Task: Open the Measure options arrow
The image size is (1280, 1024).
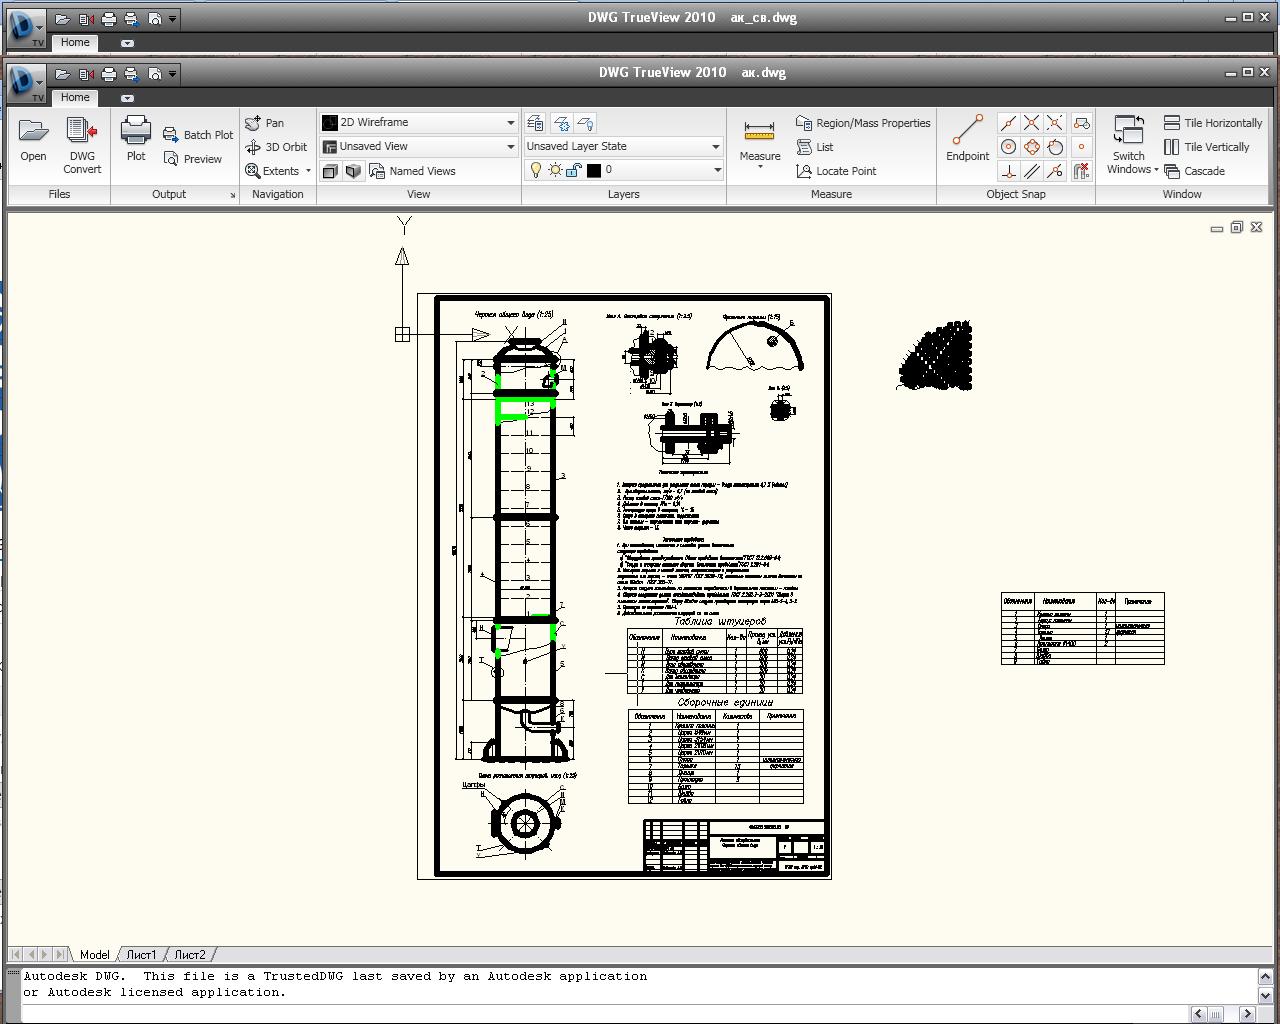Action: tap(760, 167)
